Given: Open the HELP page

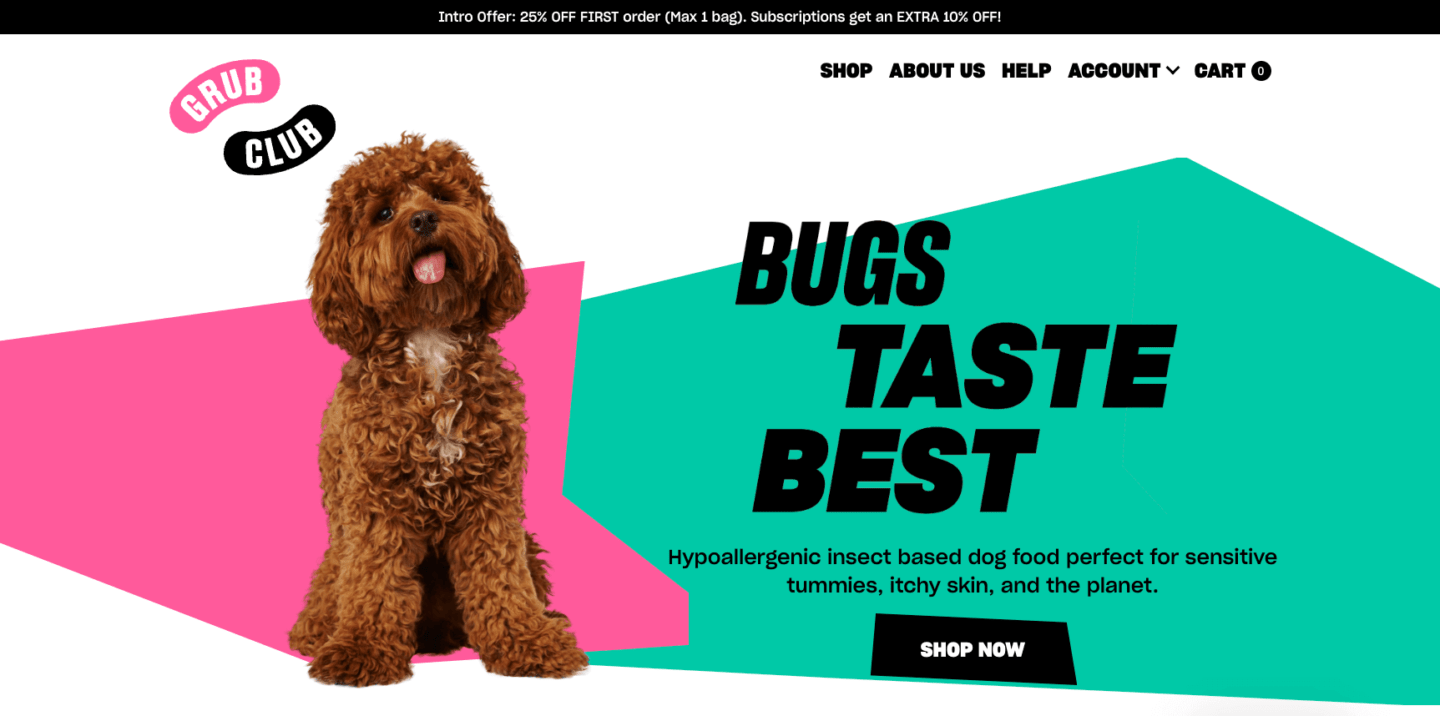Looking at the screenshot, I should pos(1026,71).
